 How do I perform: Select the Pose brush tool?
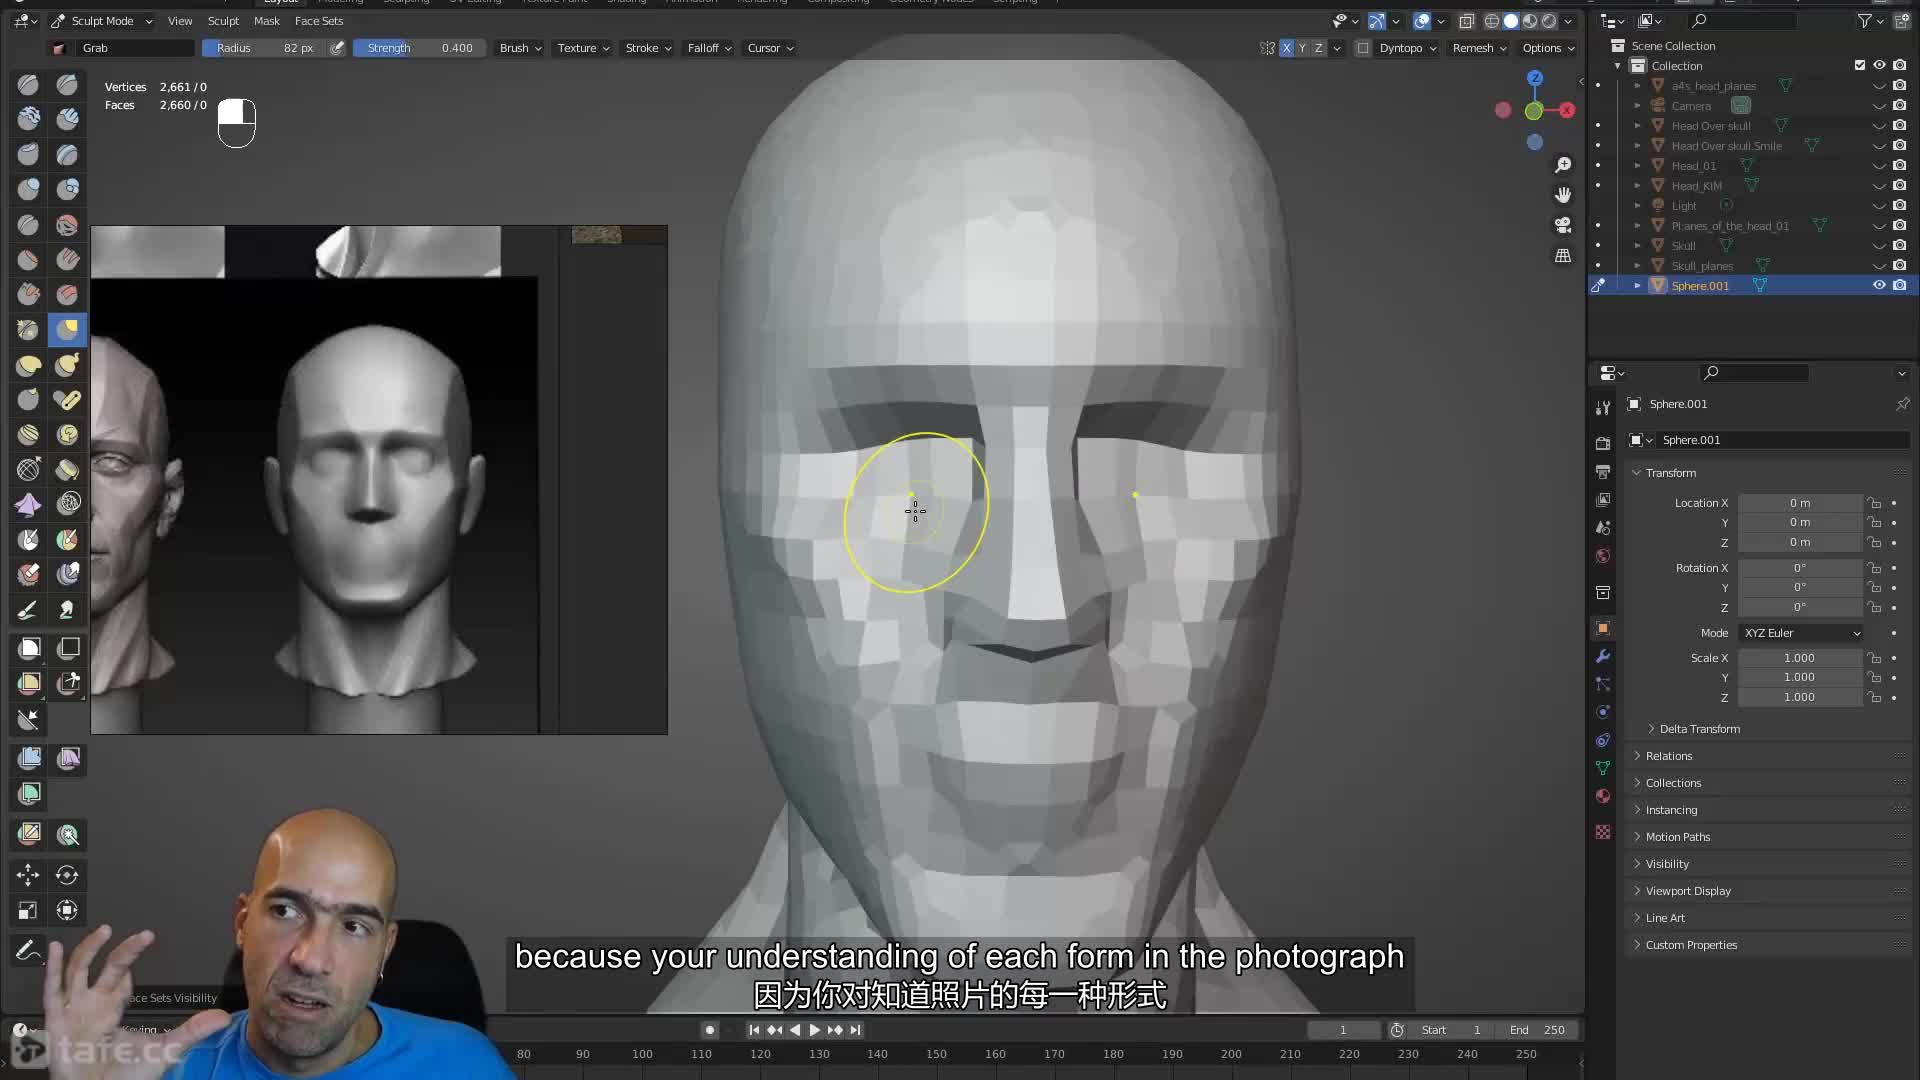67,400
